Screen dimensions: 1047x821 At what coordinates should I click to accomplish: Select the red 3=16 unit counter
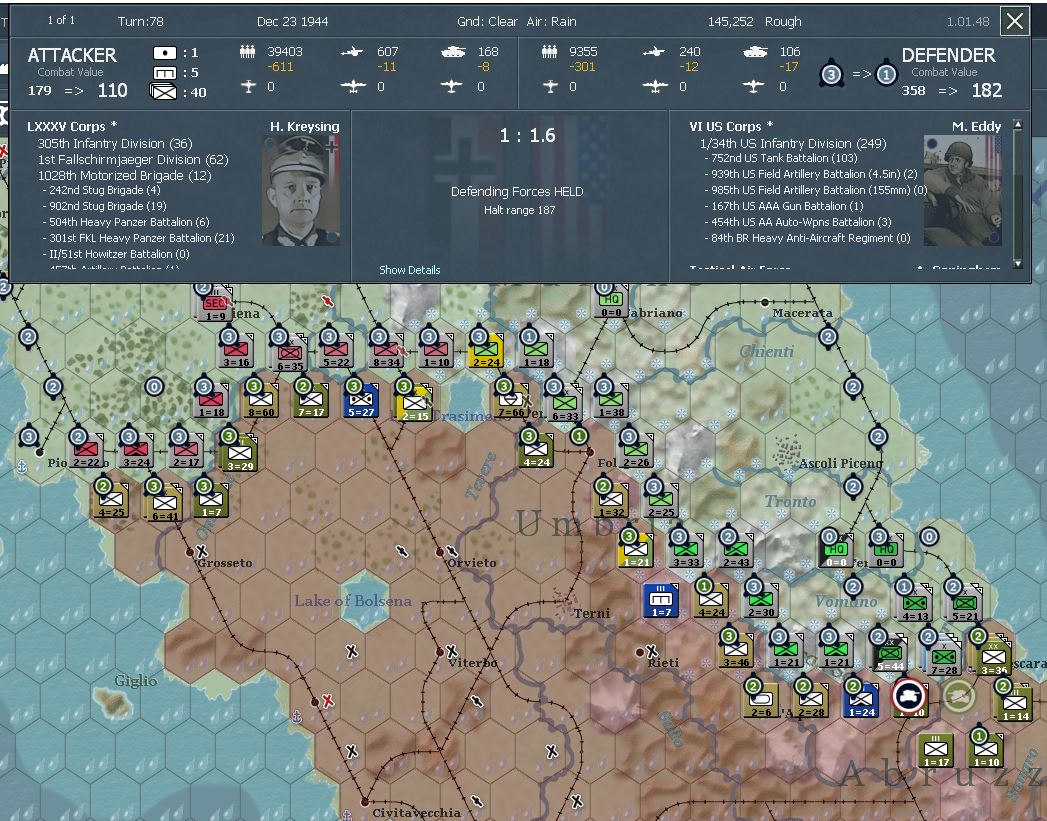(236, 351)
